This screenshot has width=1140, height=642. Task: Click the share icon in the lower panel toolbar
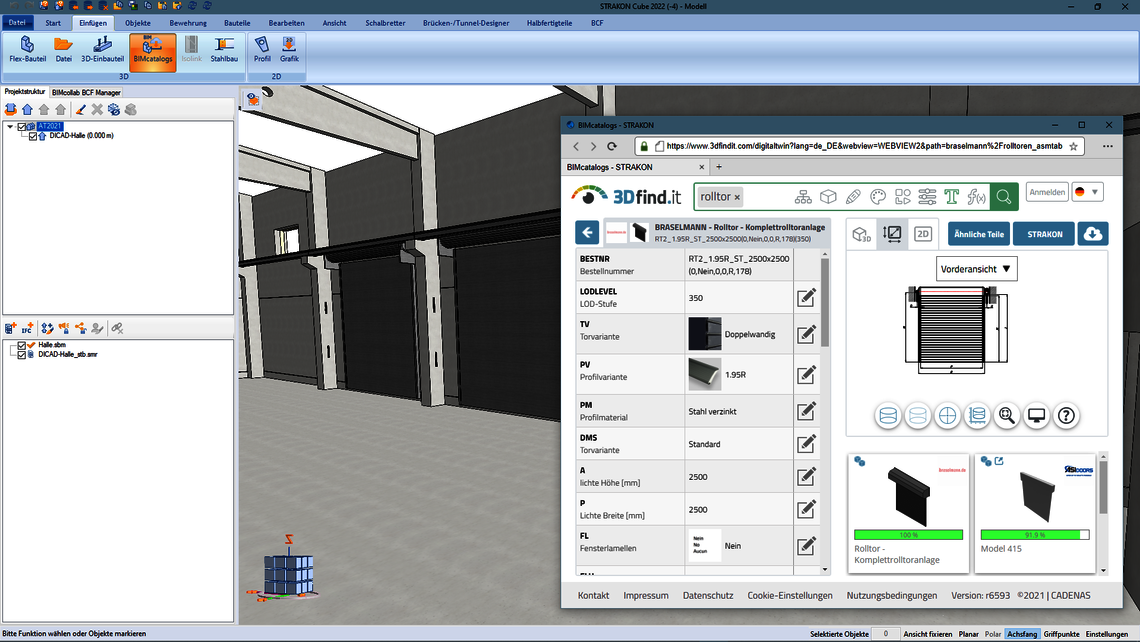coord(81,329)
